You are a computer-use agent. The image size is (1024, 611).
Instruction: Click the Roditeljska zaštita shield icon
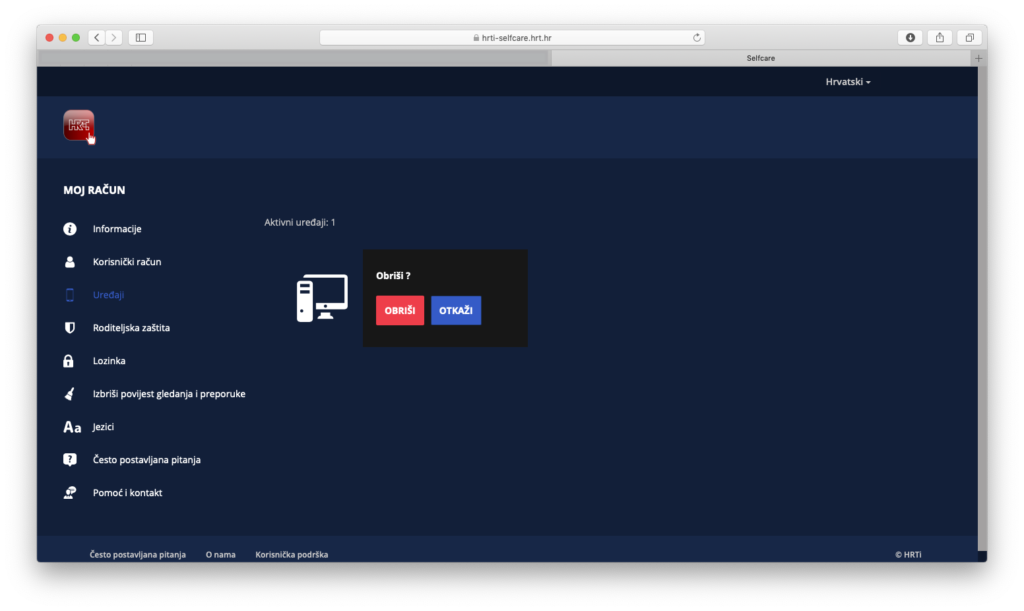coord(70,328)
